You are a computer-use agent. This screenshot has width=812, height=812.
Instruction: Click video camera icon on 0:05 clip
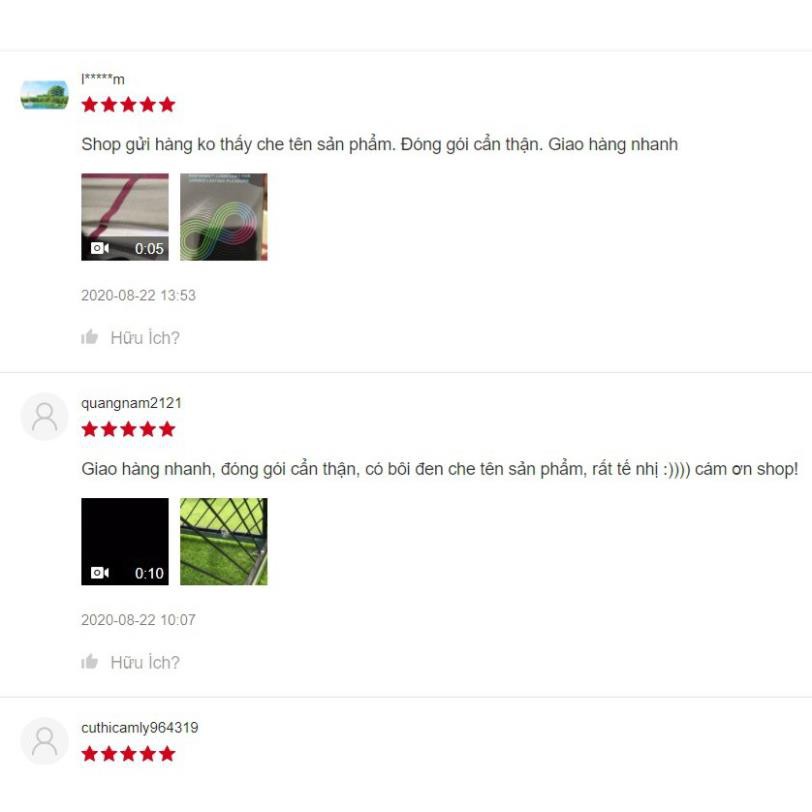(99, 248)
